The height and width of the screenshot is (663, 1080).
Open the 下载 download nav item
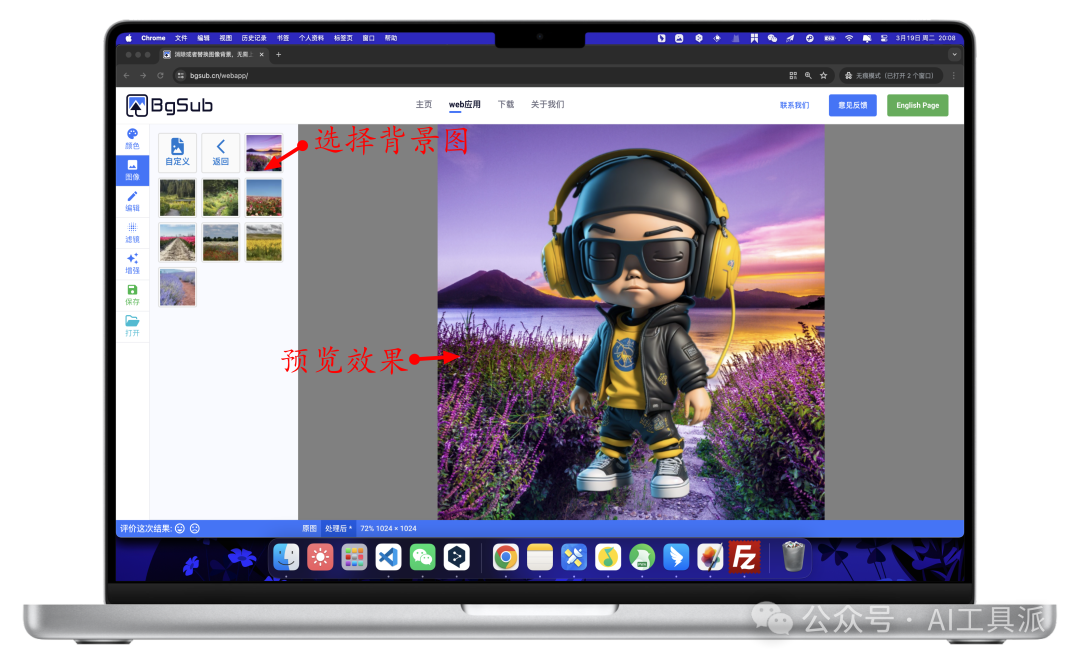(x=506, y=105)
